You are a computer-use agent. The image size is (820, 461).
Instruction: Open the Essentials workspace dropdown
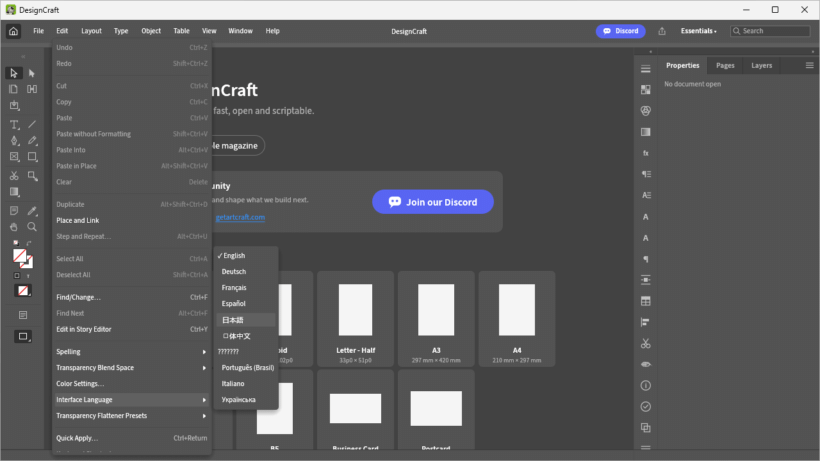[698, 31]
